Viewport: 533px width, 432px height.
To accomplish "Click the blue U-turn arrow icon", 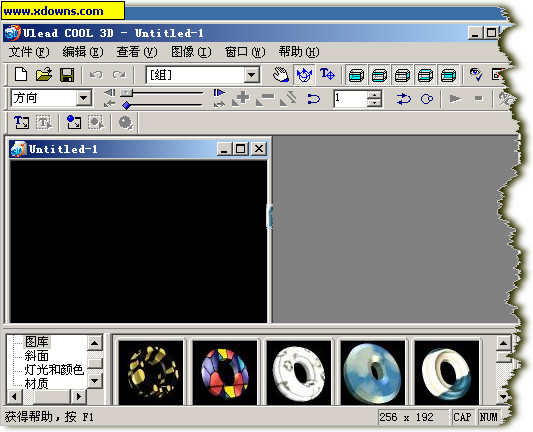I will click(x=313, y=99).
